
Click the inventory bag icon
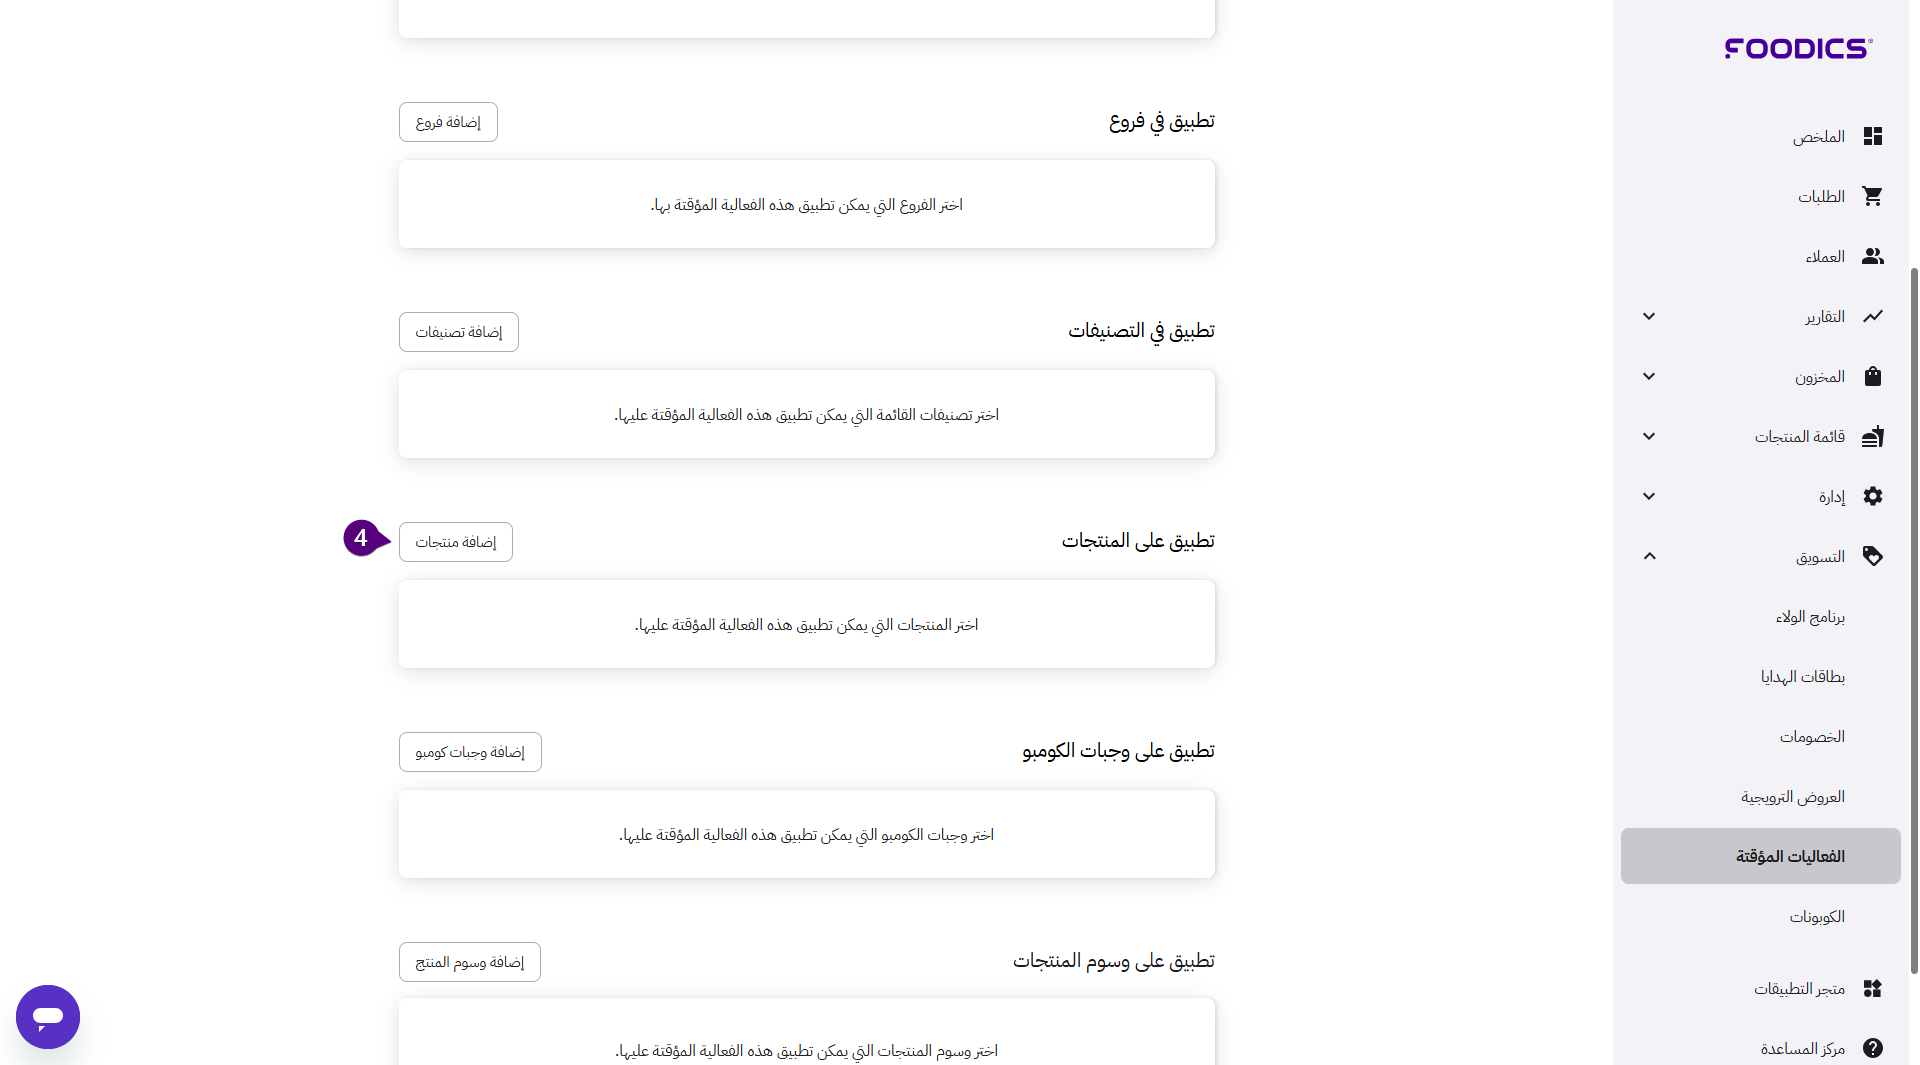click(1872, 377)
